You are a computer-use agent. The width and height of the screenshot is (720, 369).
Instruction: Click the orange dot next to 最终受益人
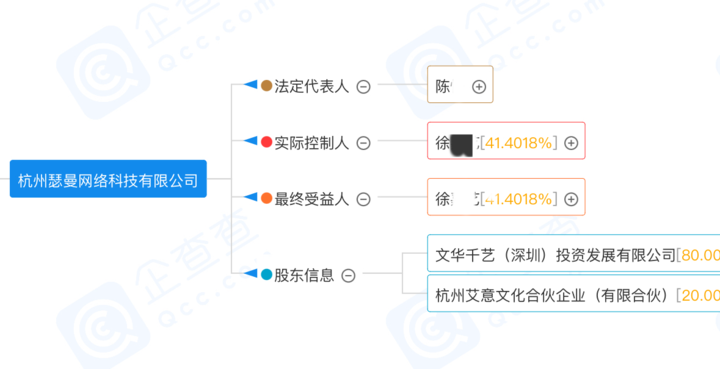coord(267,198)
